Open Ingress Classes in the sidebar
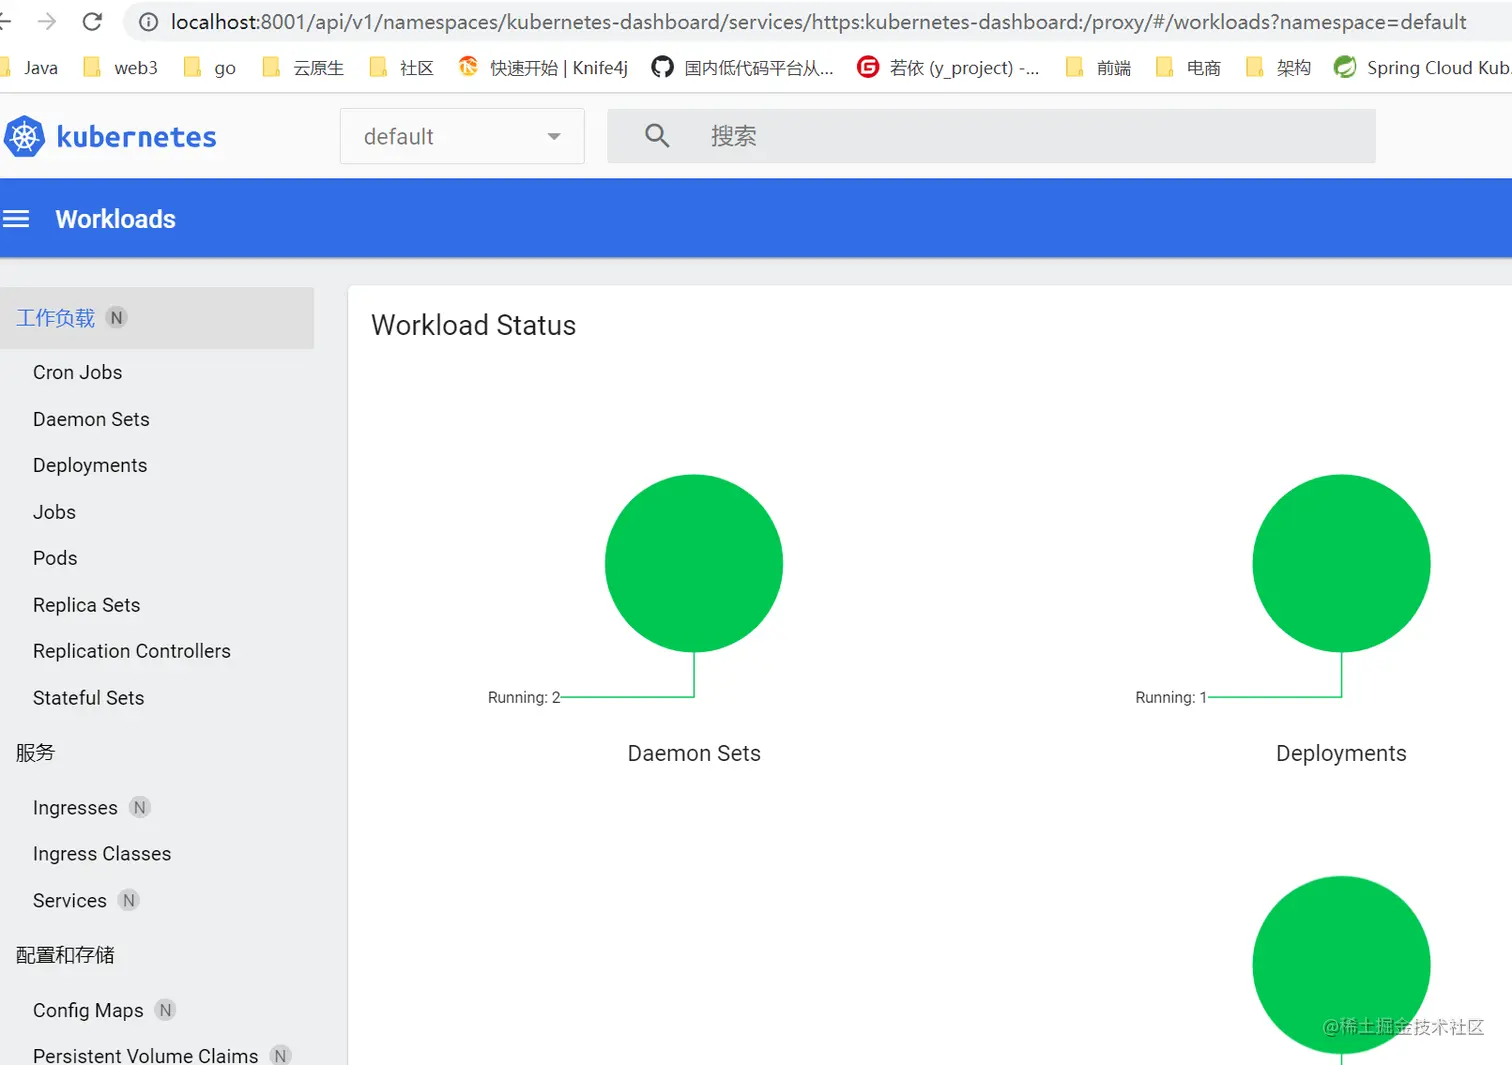Image resolution: width=1512 pixels, height=1065 pixels. click(x=102, y=854)
